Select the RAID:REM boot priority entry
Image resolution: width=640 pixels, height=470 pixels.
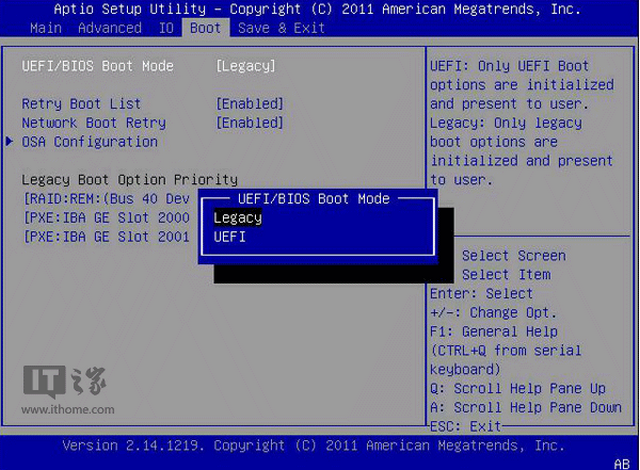click(x=106, y=198)
